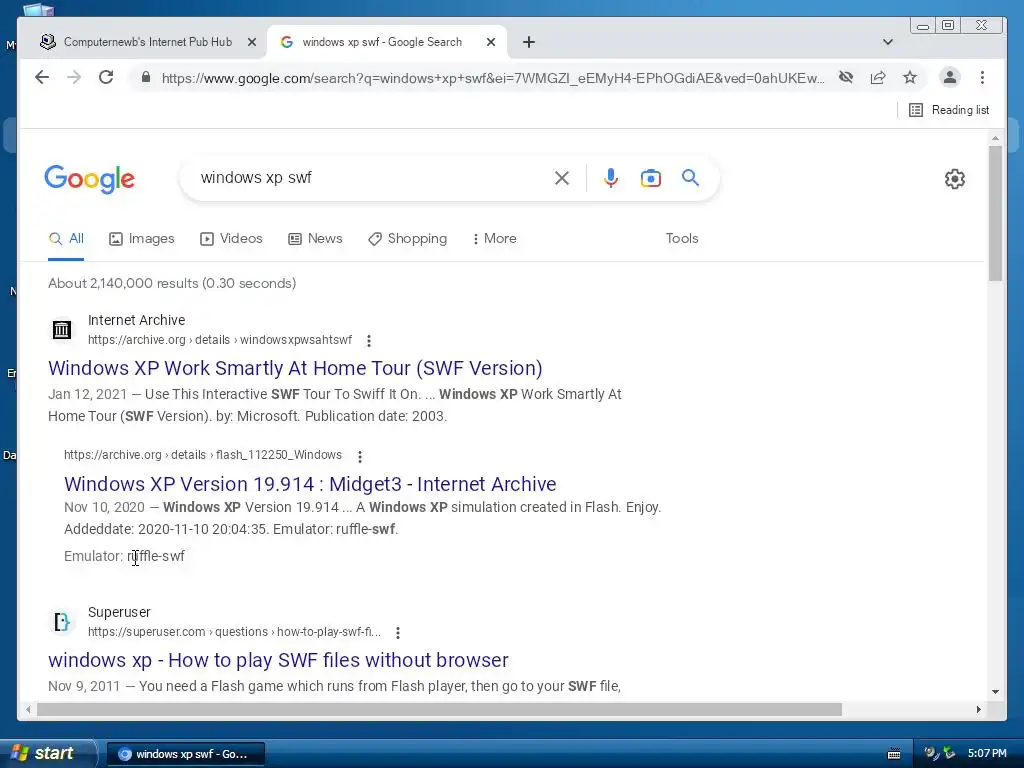1024x768 pixels.
Task: Bookmark this page with the star icon
Action: 910,78
